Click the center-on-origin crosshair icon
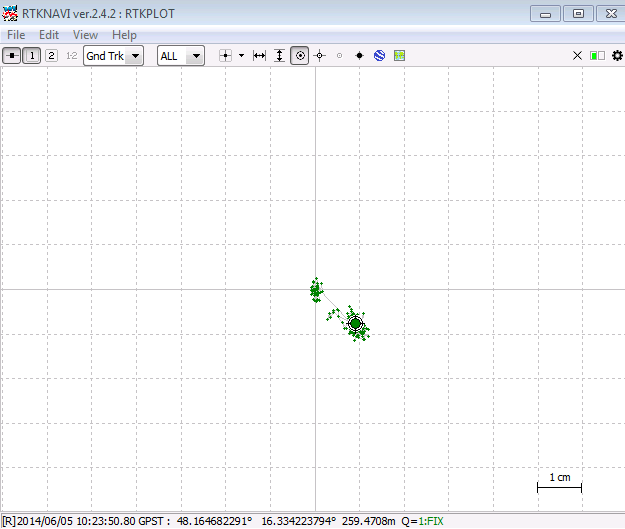 (x=225, y=56)
